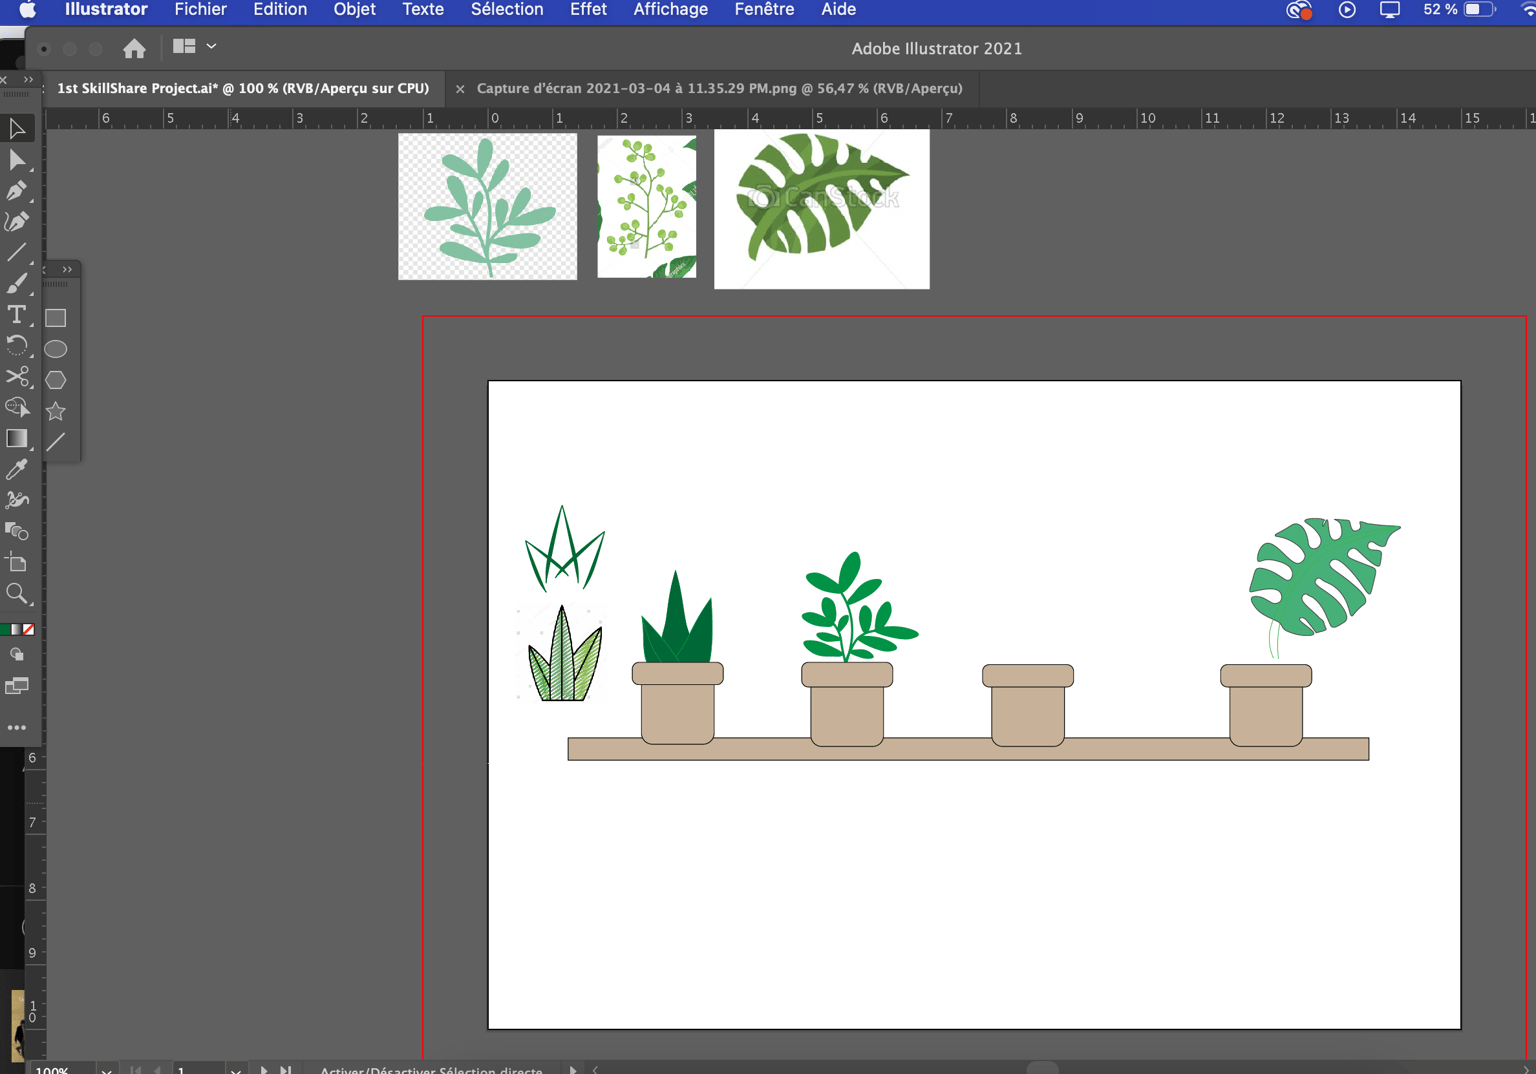Choose Rectangle tool in floating shape panel

click(56, 318)
